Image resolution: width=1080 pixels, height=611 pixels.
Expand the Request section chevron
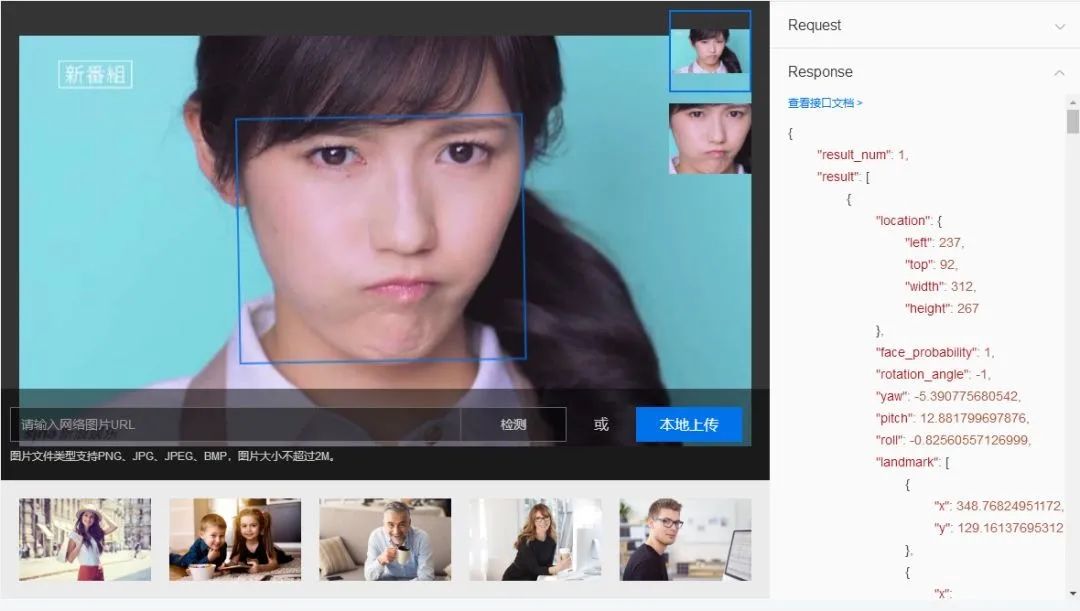[x=1059, y=26]
